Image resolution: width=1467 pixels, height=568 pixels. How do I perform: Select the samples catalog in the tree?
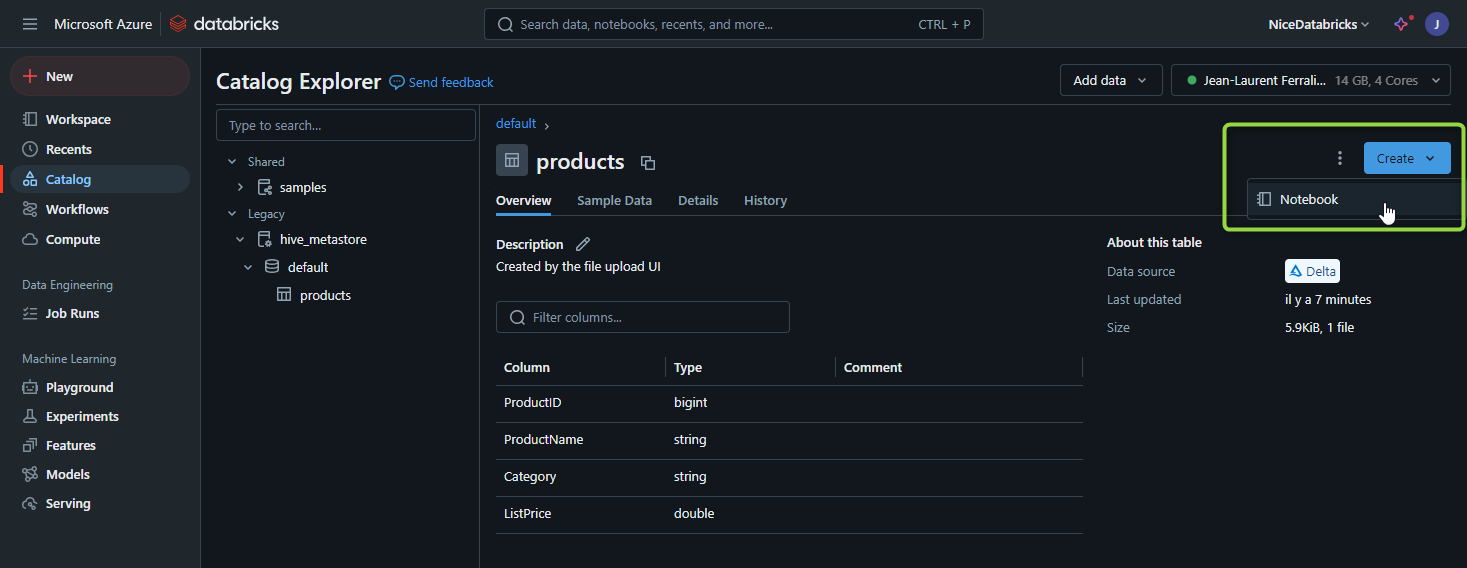pos(303,187)
